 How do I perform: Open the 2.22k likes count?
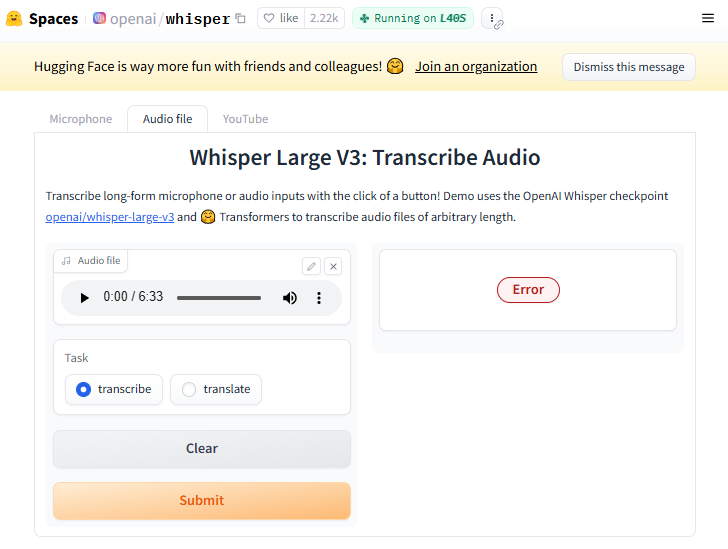pyautogui.click(x=324, y=18)
